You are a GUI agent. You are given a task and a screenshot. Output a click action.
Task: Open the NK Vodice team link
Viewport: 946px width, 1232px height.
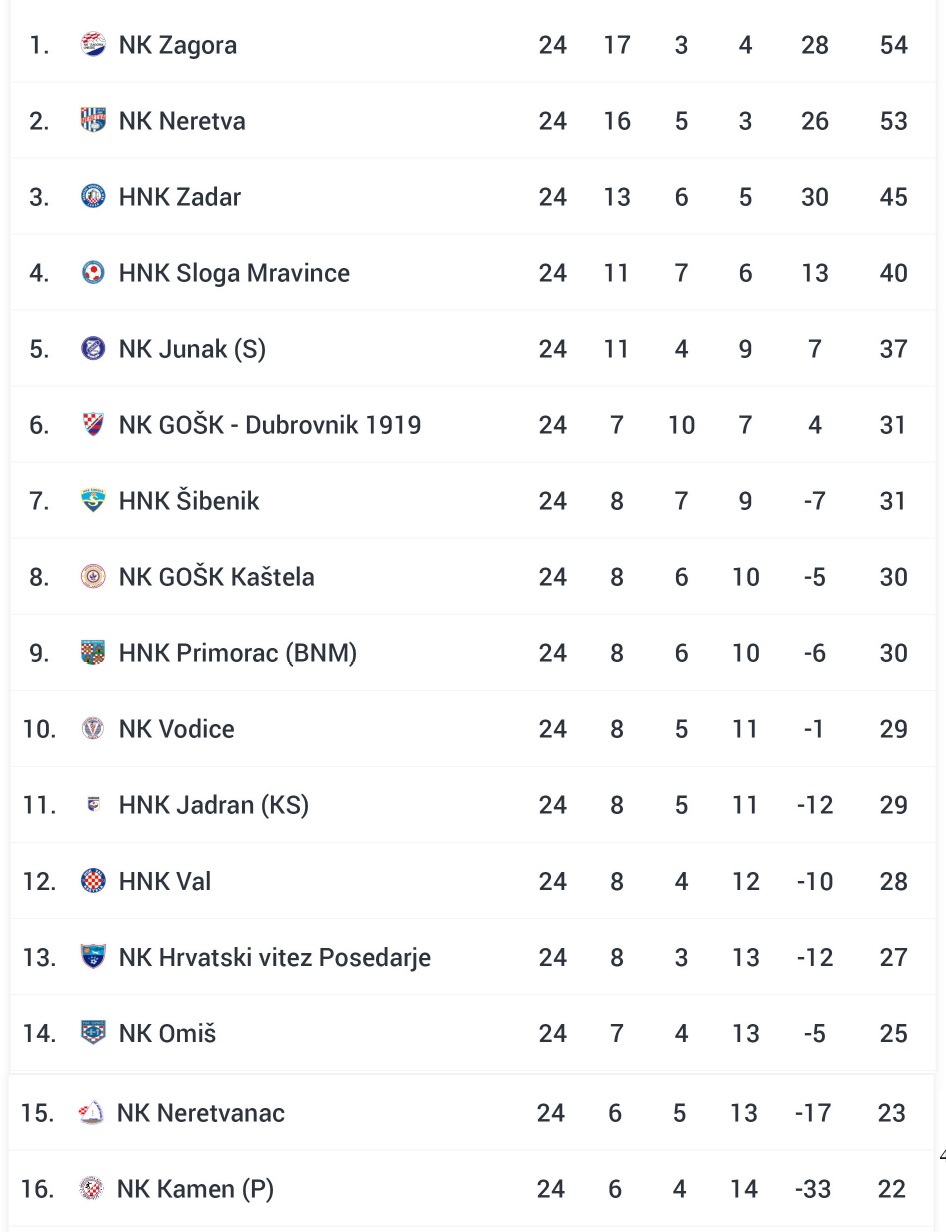click(176, 729)
